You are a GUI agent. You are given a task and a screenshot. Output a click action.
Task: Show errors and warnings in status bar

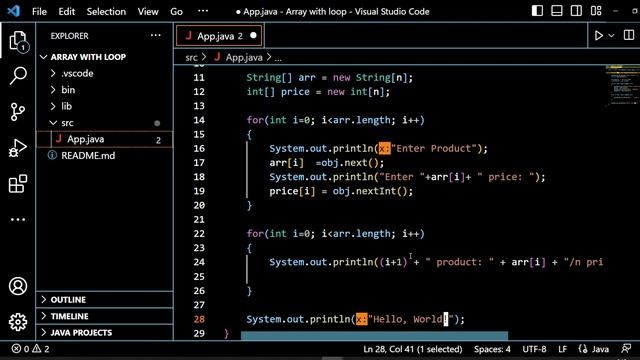[x=31, y=349]
